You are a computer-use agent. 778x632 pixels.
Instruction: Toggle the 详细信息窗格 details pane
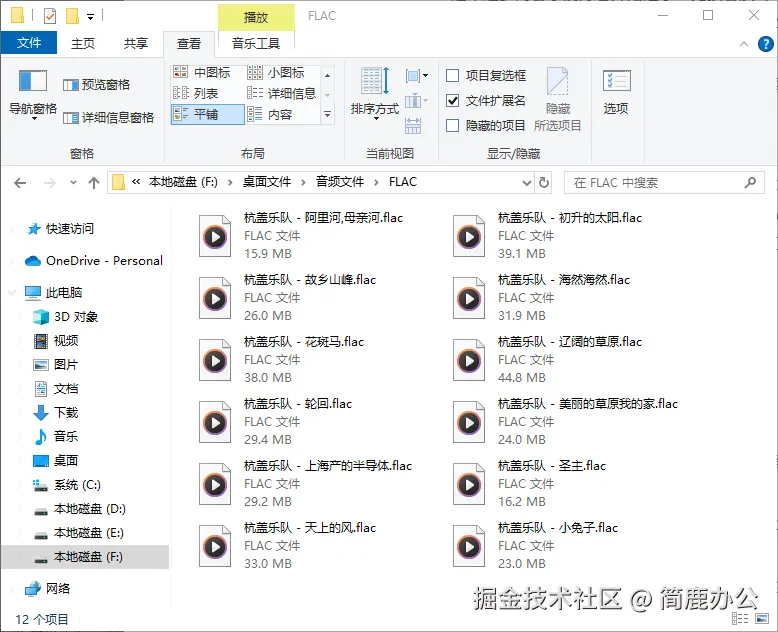109,118
